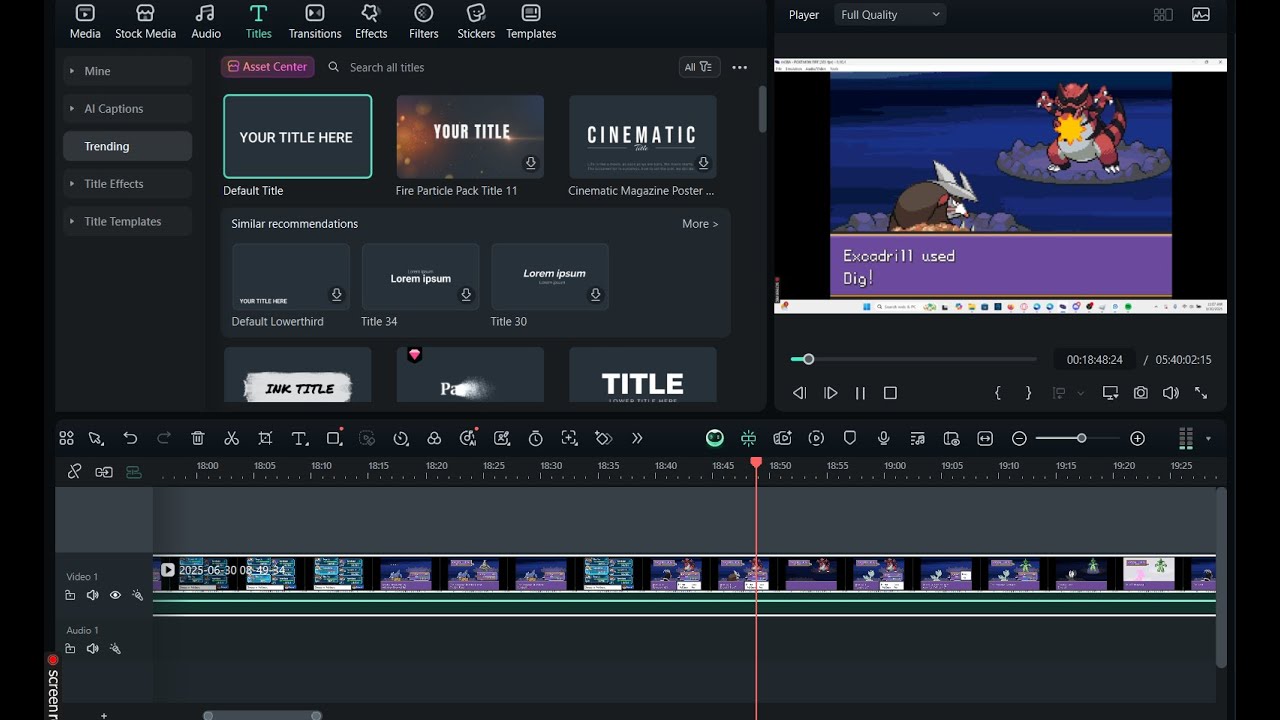This screenshot has width=1280, height=720.
Task: Click the Select pointer tool icon
Action: click(x=96, y=438)
